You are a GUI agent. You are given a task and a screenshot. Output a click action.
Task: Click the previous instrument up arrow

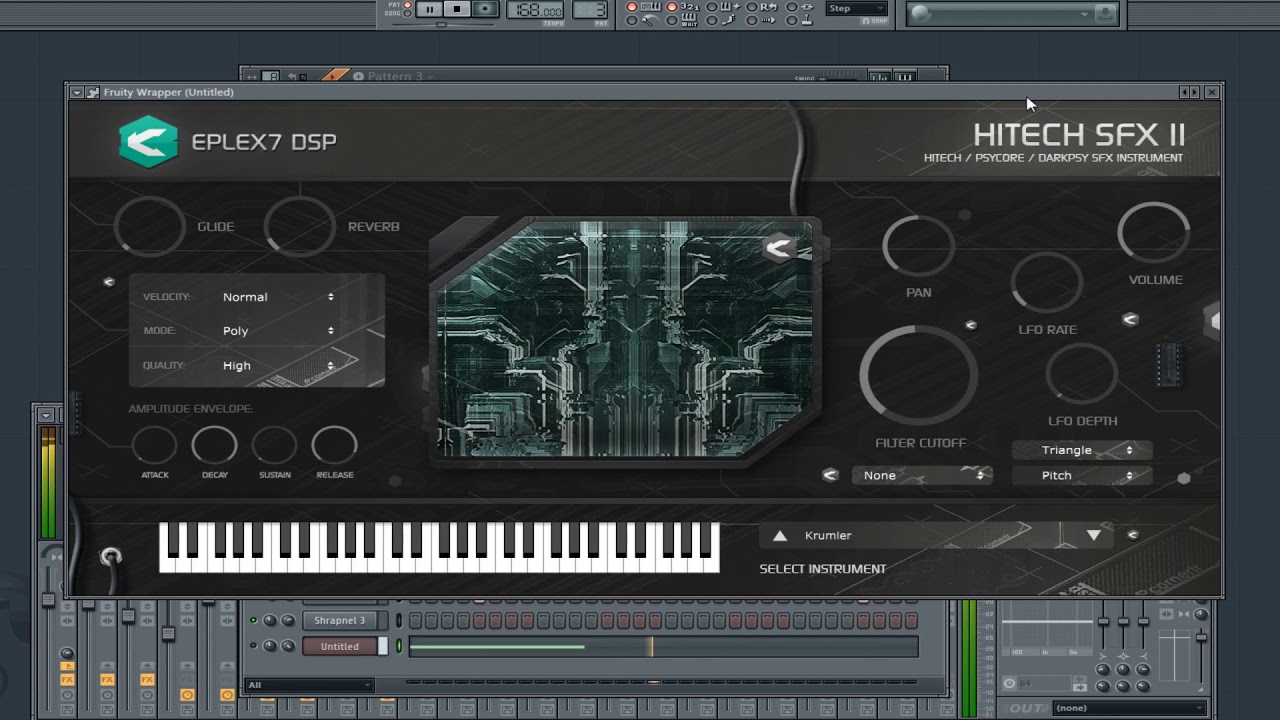point(780,535)
